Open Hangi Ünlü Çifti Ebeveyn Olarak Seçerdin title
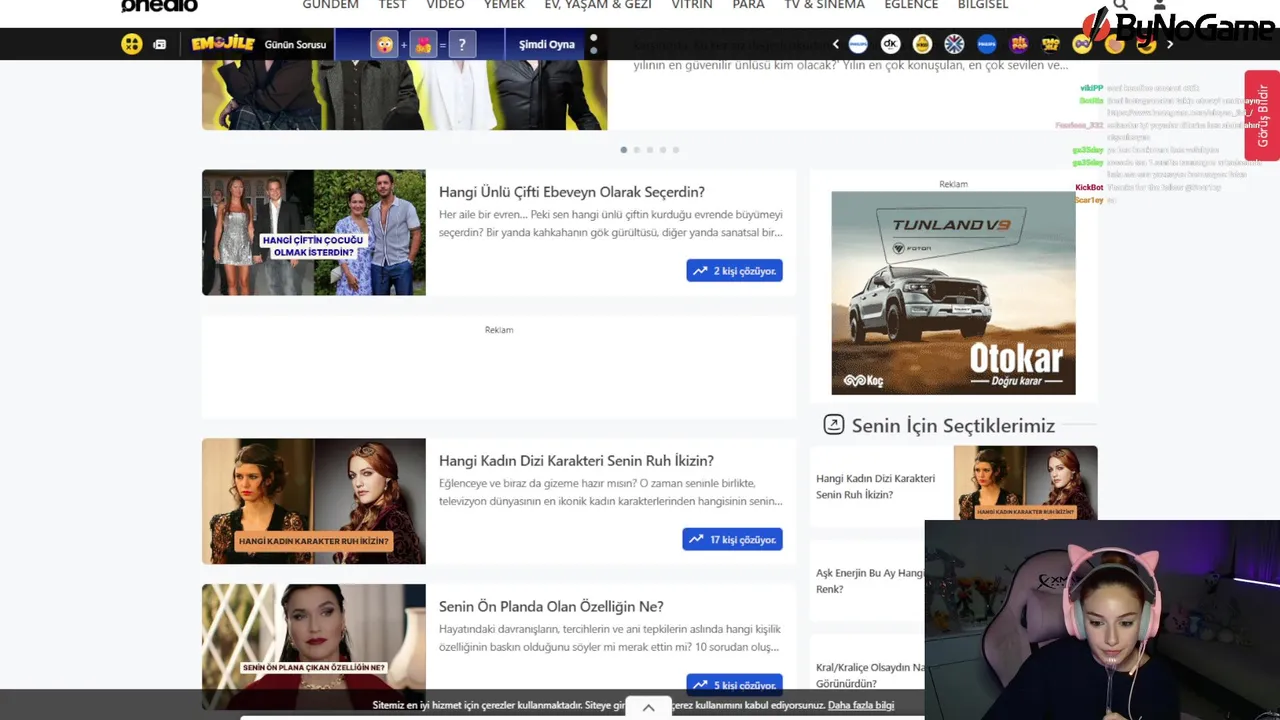The image size is (1280, 720). (x=572, y=192)
